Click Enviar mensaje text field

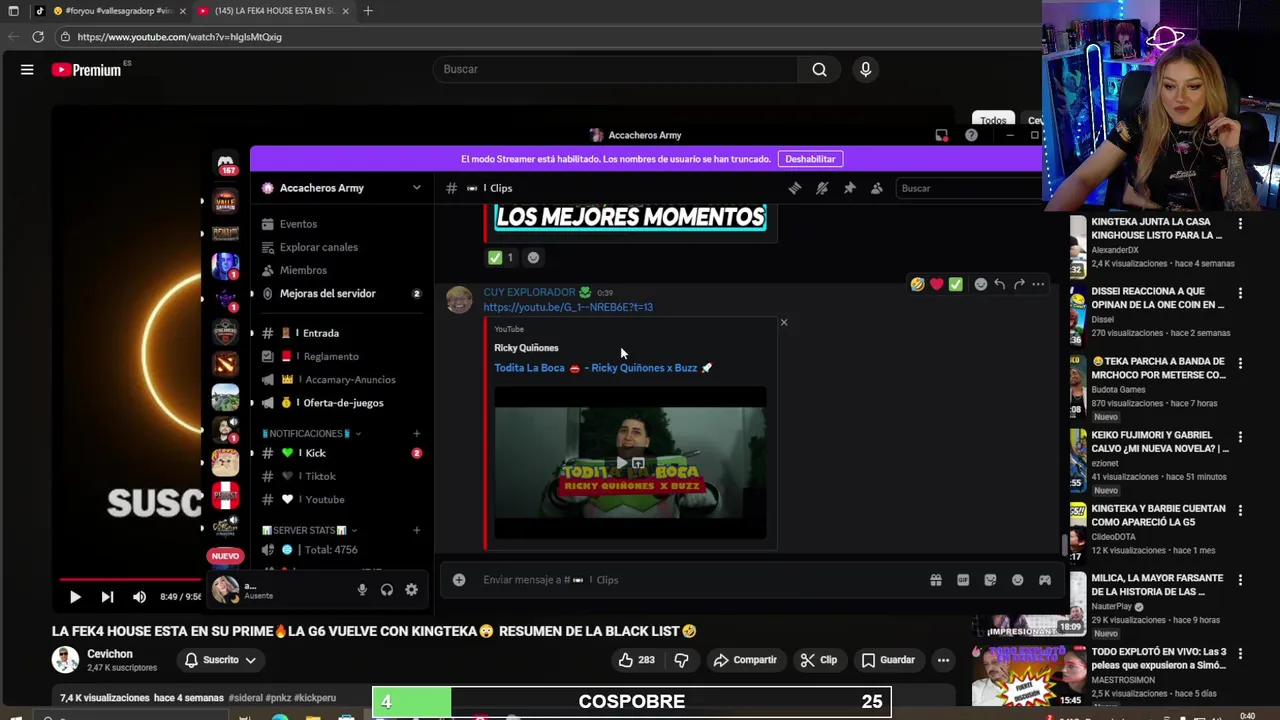coord(700,580)
